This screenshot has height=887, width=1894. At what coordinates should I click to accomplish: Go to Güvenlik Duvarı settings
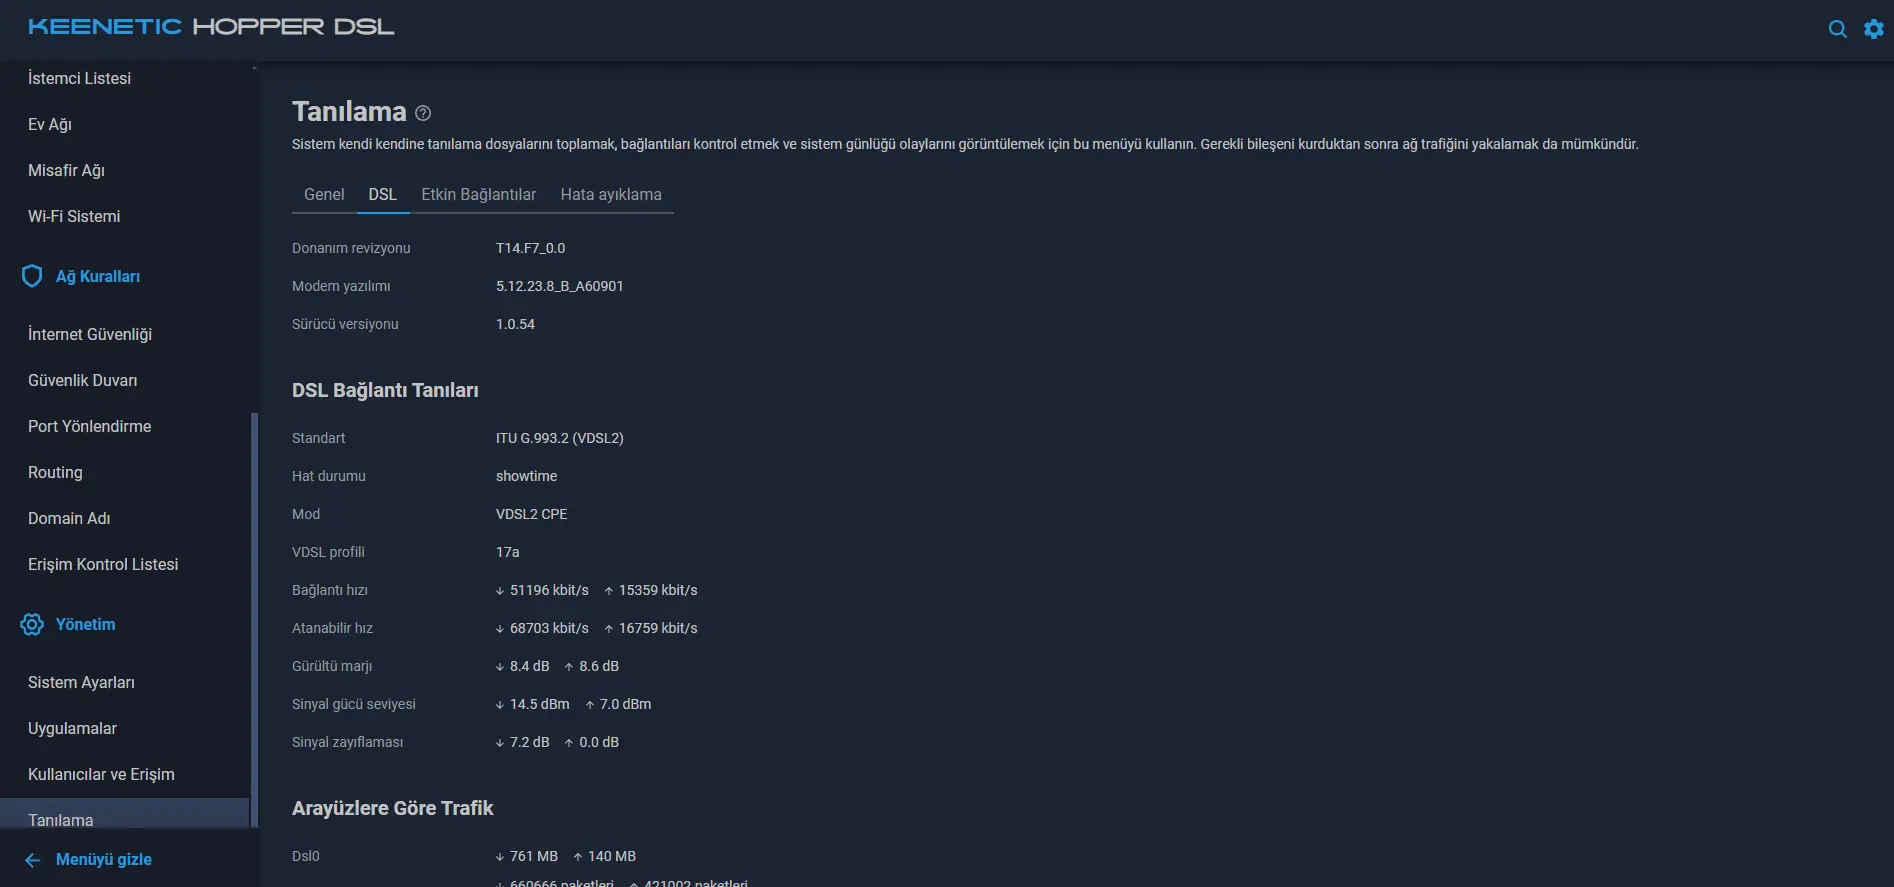click(83, 380)
